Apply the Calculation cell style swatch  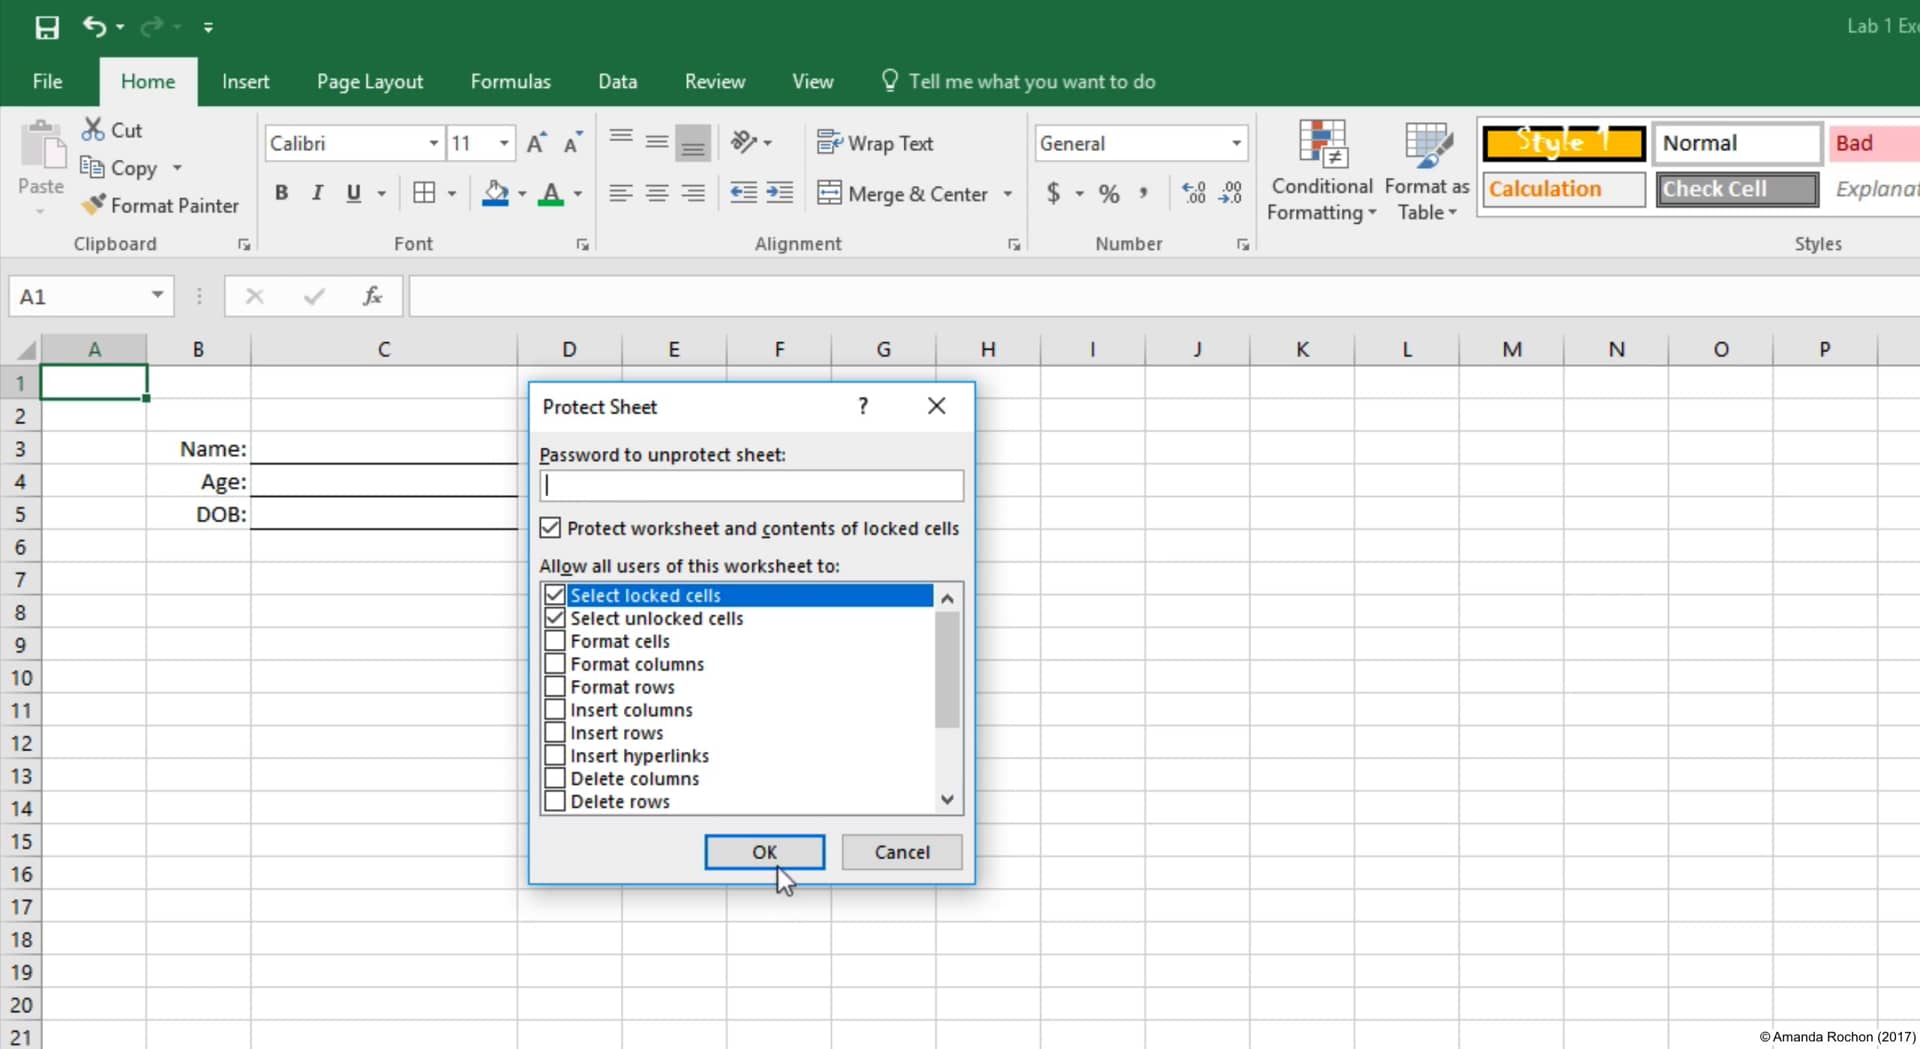1562,189
